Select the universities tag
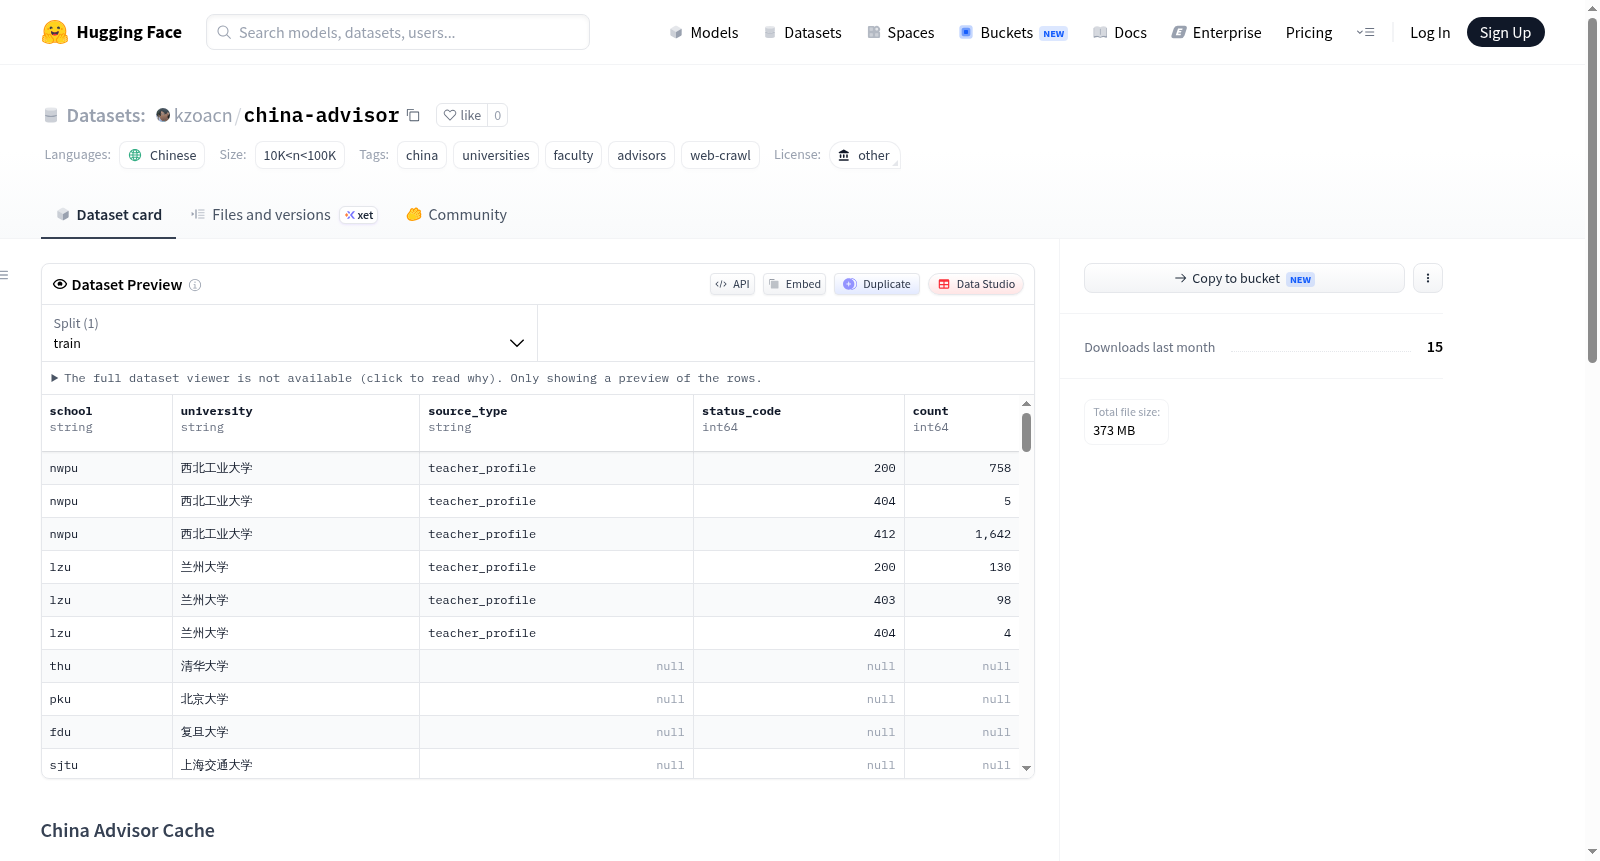 (496, 155)
